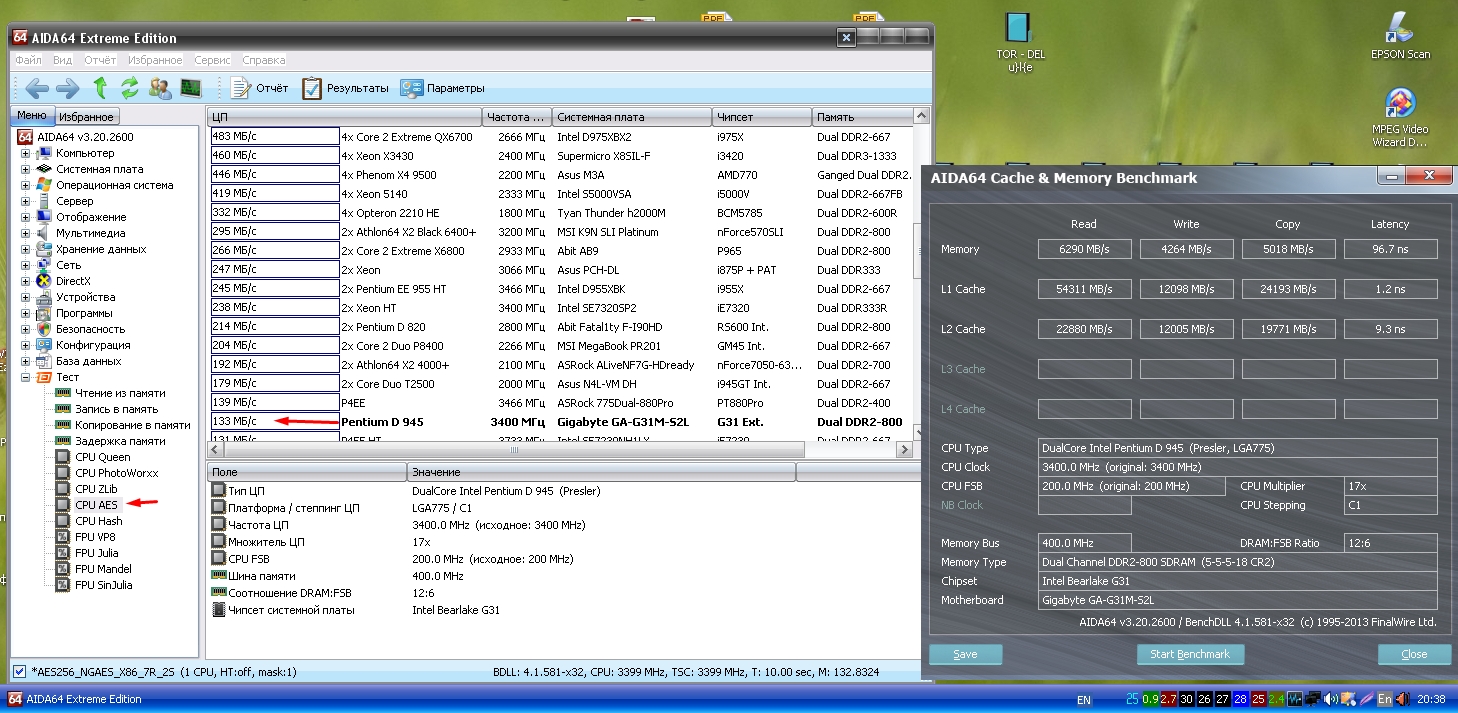Viewport: 1458px width, 713px height.
Task: Click the Memory Read 6290 MB/s field
Action: 1084,249
